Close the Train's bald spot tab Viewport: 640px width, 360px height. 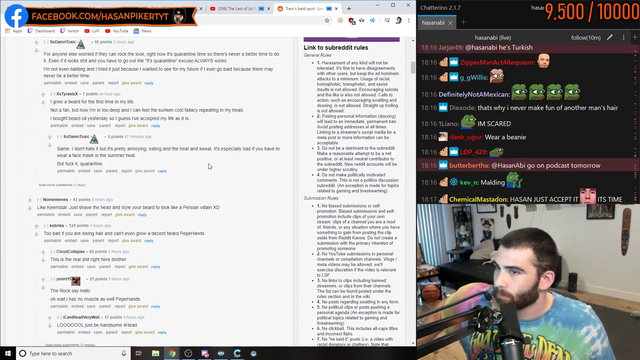pyautogui.click(x=336, y=9)
